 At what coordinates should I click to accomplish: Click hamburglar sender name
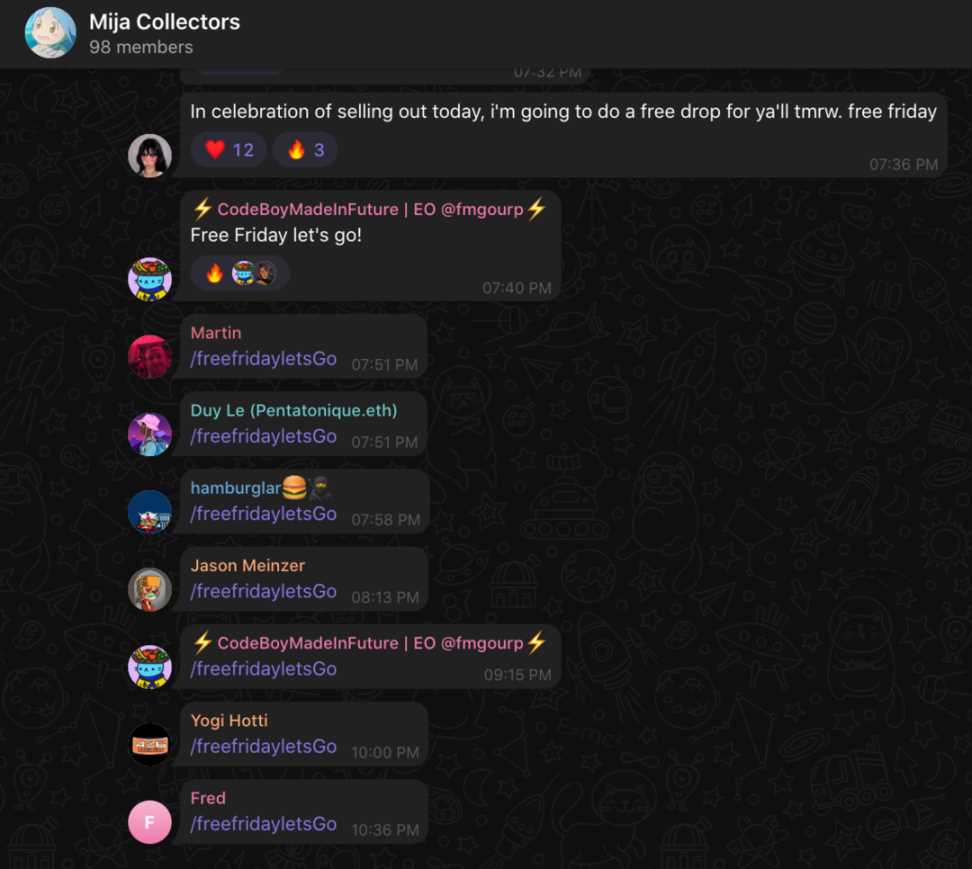coord(236,488)
